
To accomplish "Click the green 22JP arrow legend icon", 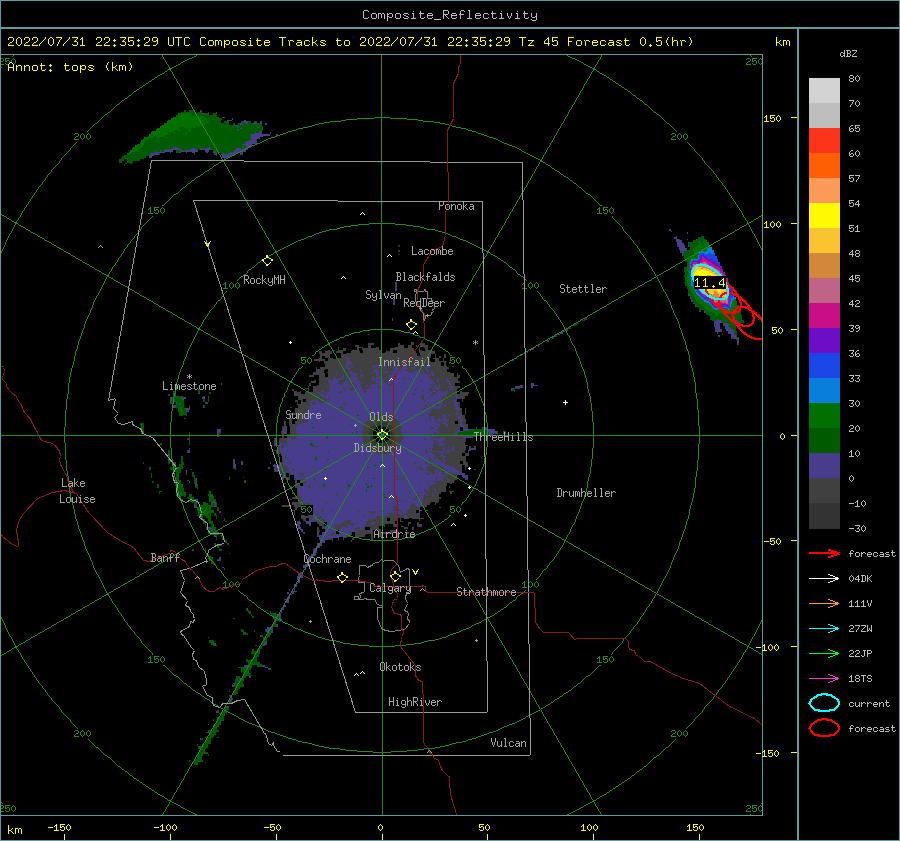I will 824,653.
